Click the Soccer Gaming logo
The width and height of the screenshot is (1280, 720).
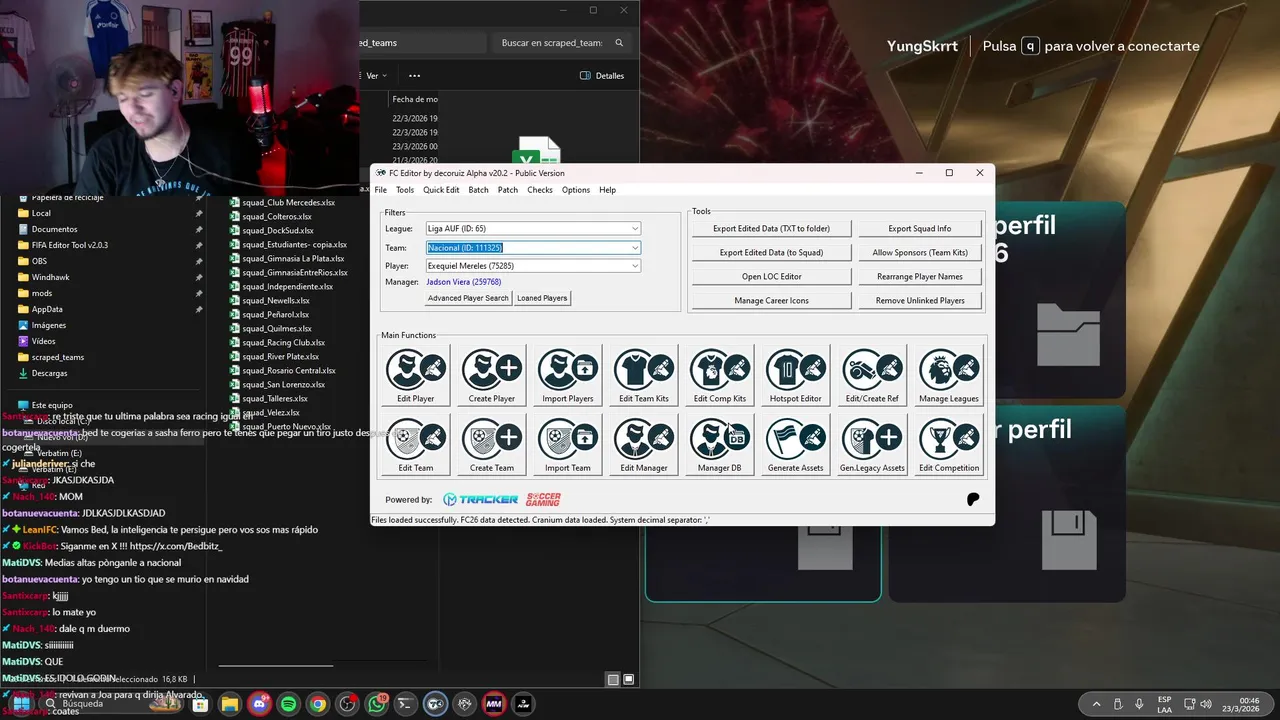point(544,499)
